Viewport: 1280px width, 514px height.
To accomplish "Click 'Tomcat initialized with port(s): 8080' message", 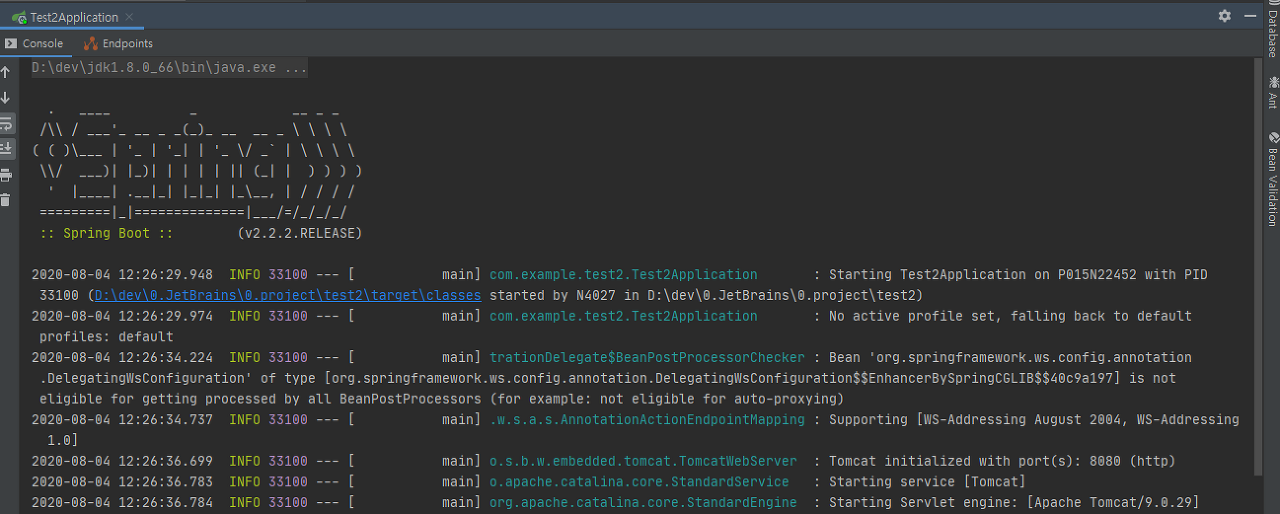I will pos(1002,461).
